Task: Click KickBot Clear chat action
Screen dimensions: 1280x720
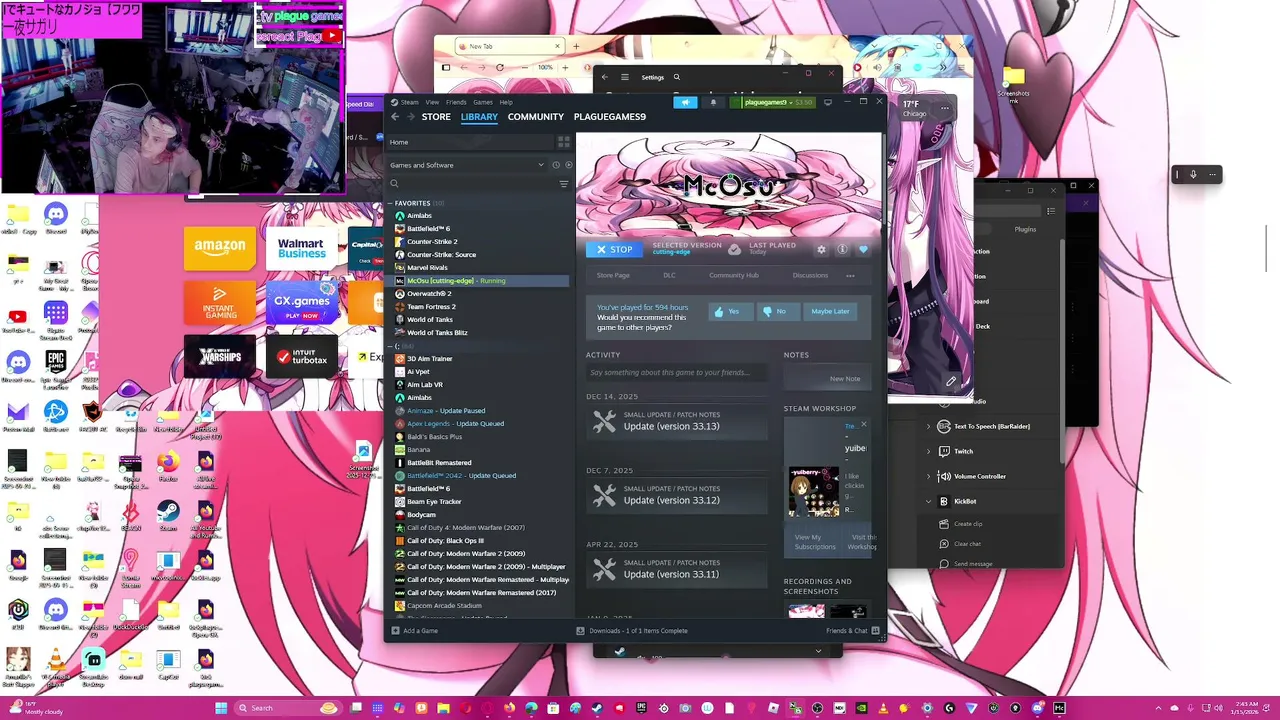Action: coord(967,544)
